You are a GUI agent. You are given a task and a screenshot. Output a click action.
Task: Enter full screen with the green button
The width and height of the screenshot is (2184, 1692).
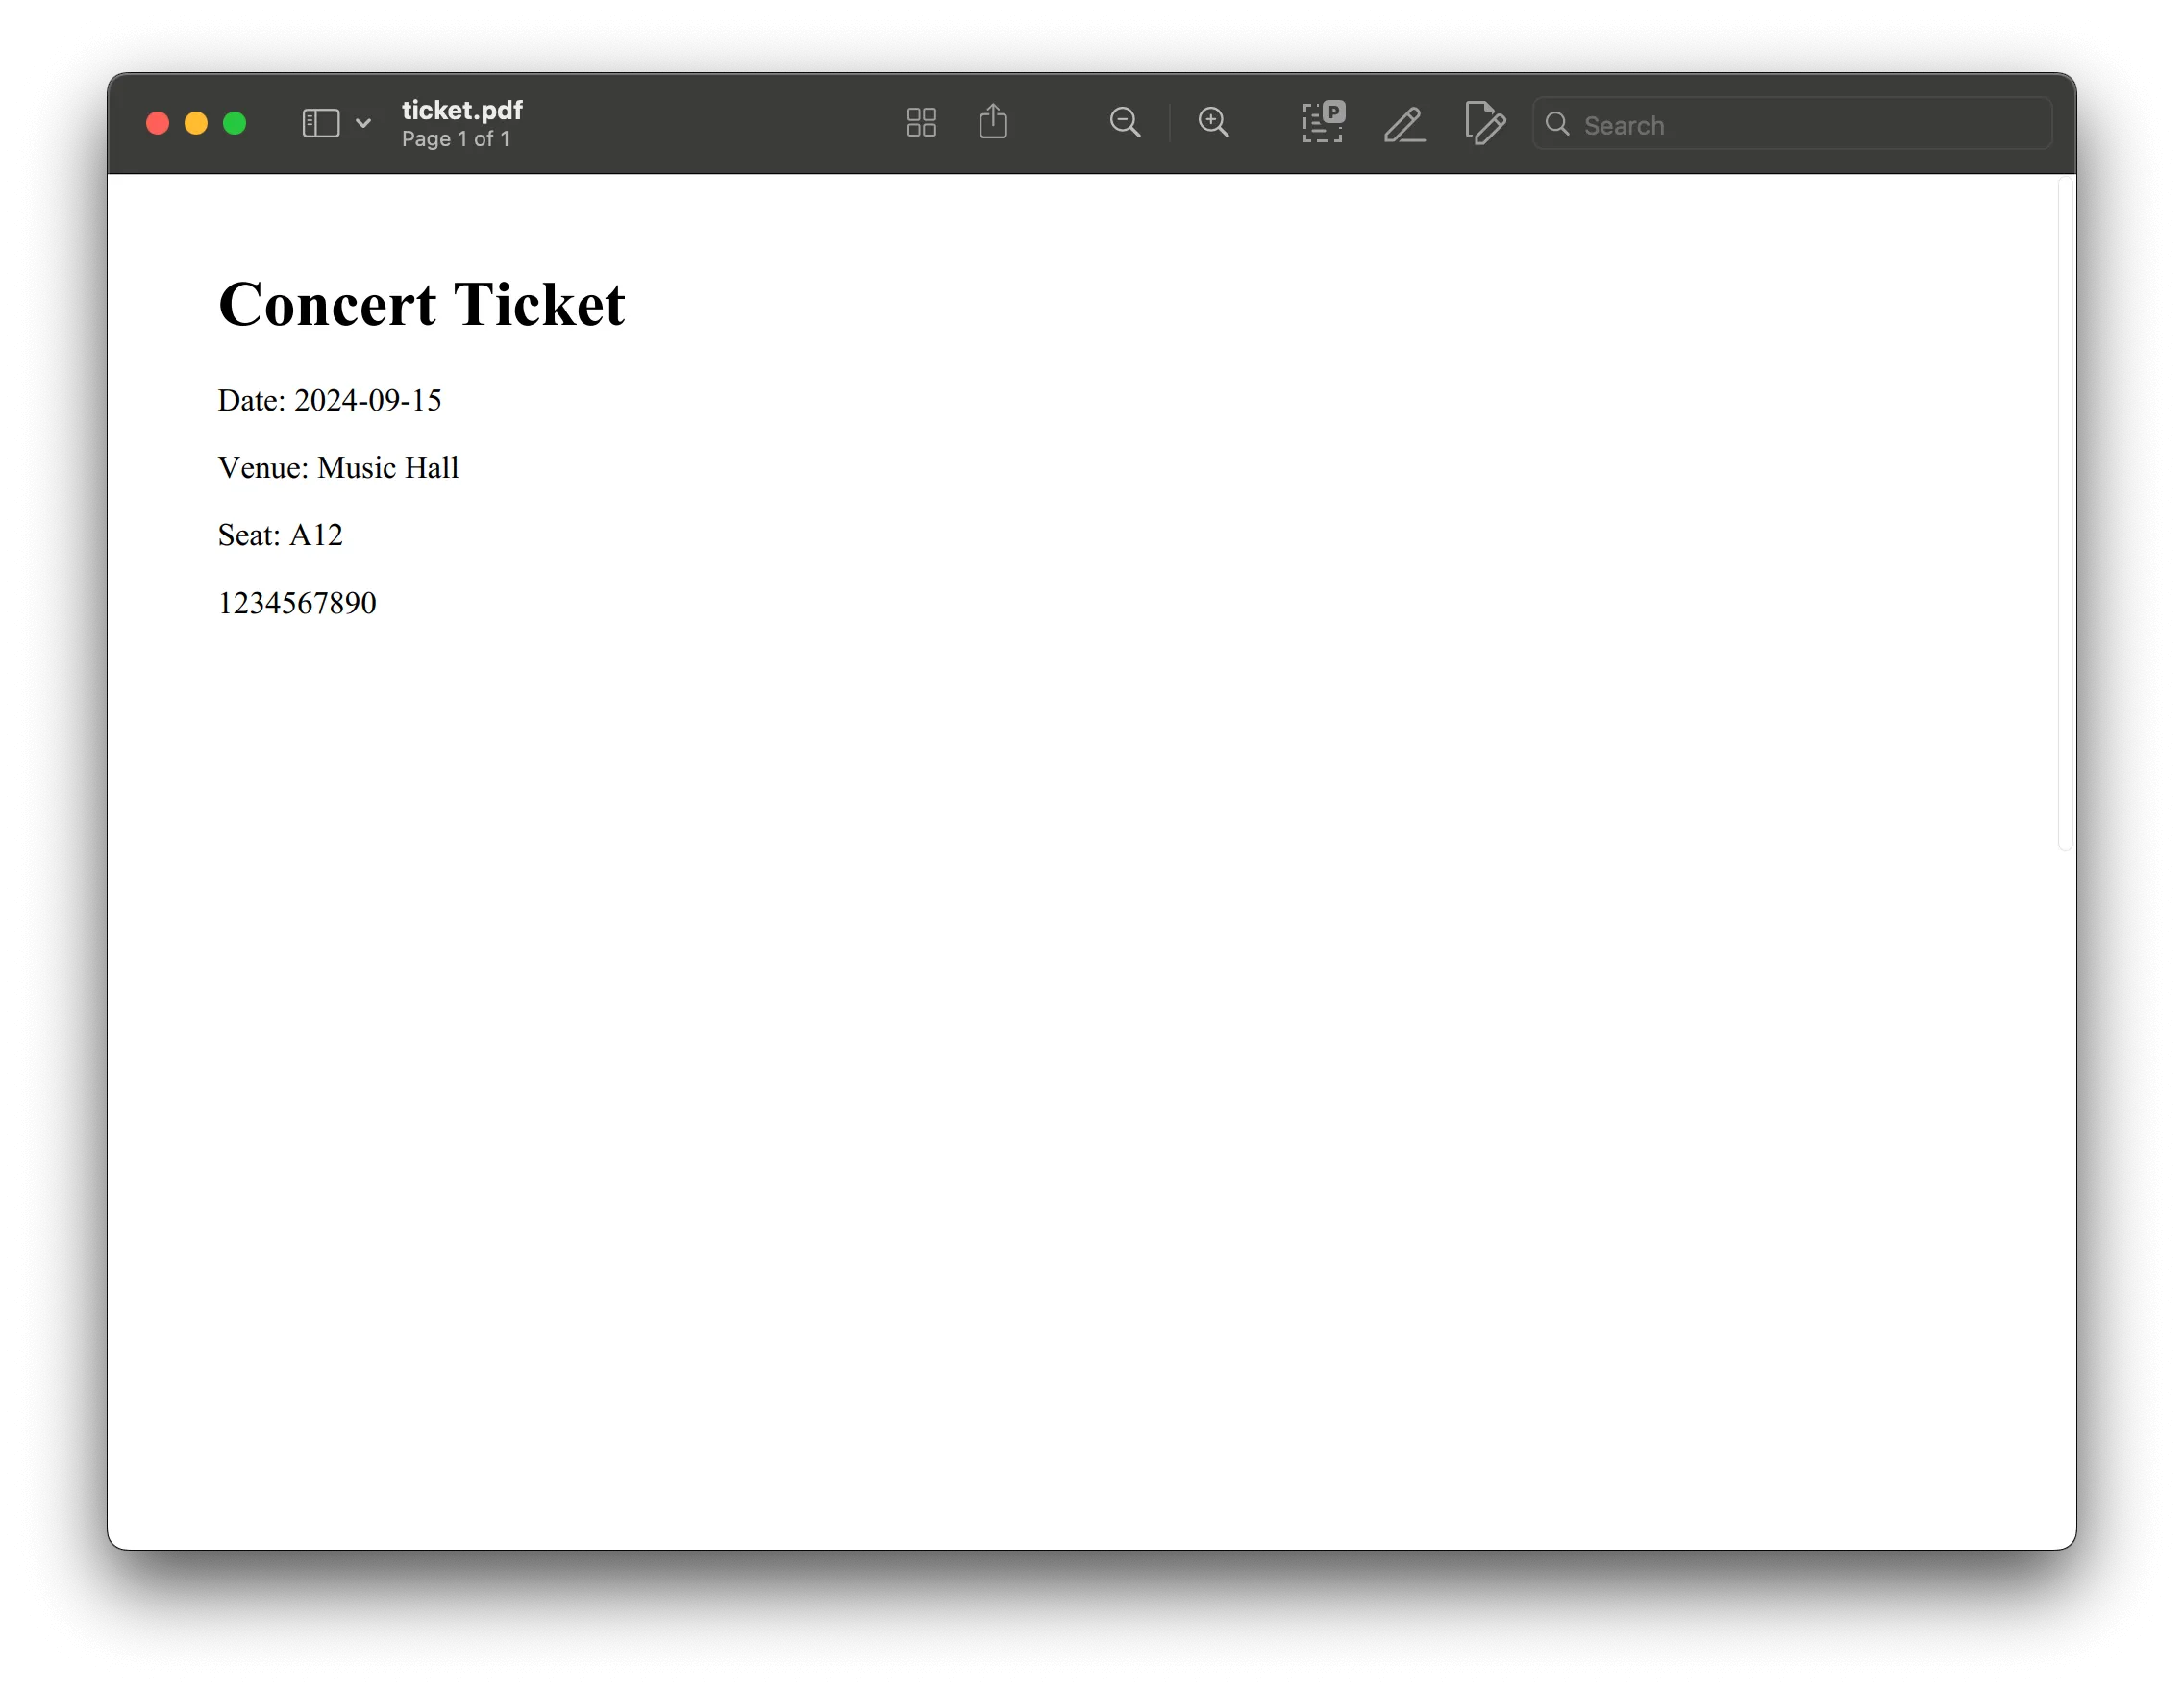pos(235,122)
